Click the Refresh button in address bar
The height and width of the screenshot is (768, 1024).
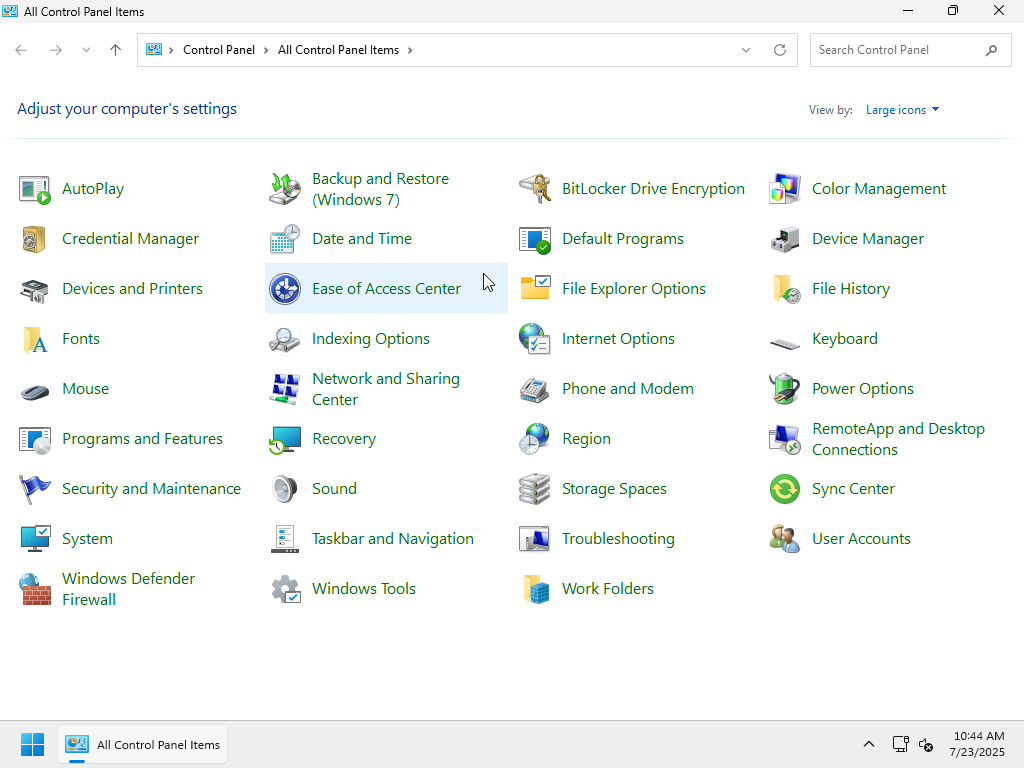pyautogui.click(x=780, y=50)
